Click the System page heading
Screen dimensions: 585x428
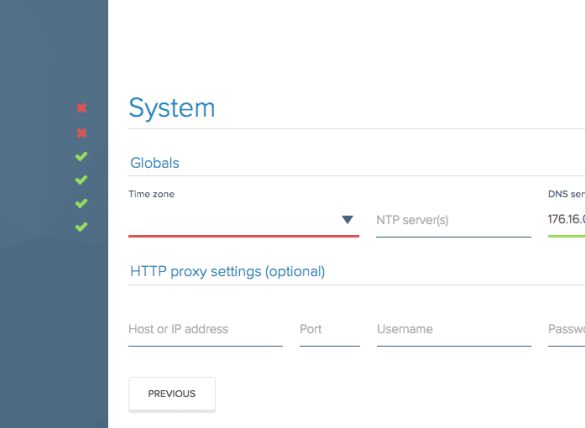tap(172, 108)
